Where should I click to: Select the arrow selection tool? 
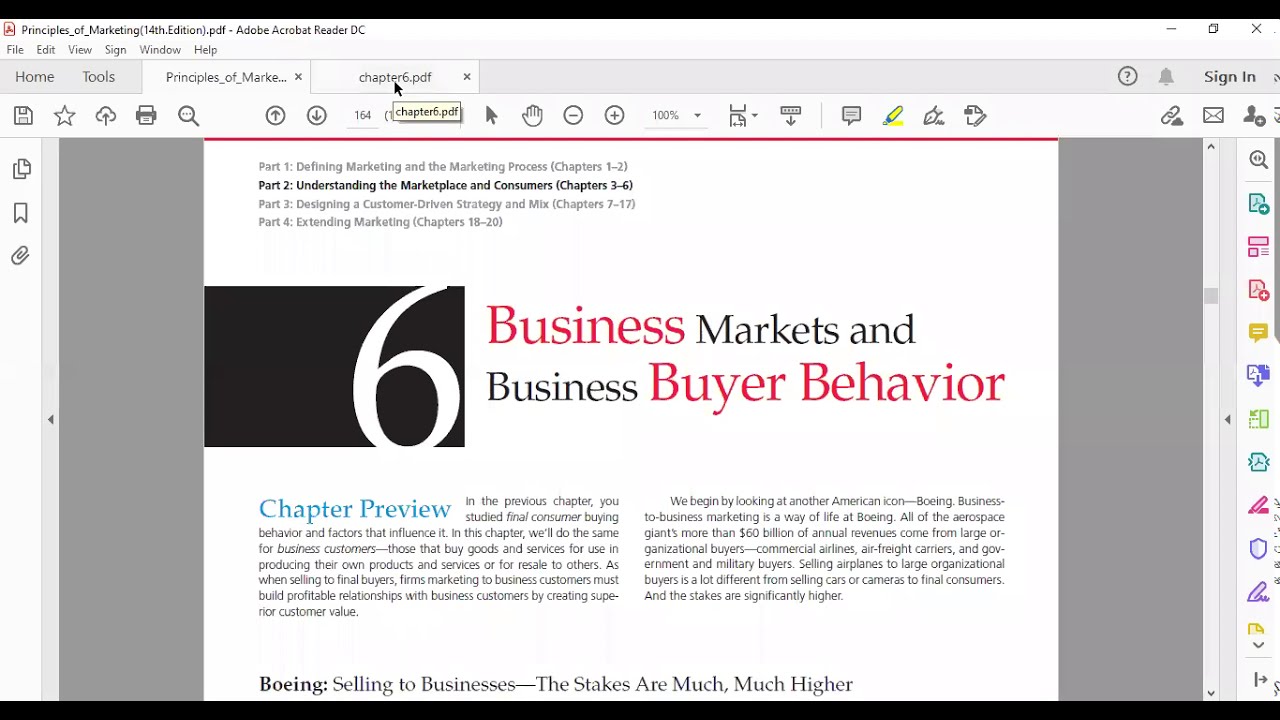click(491, 116)
